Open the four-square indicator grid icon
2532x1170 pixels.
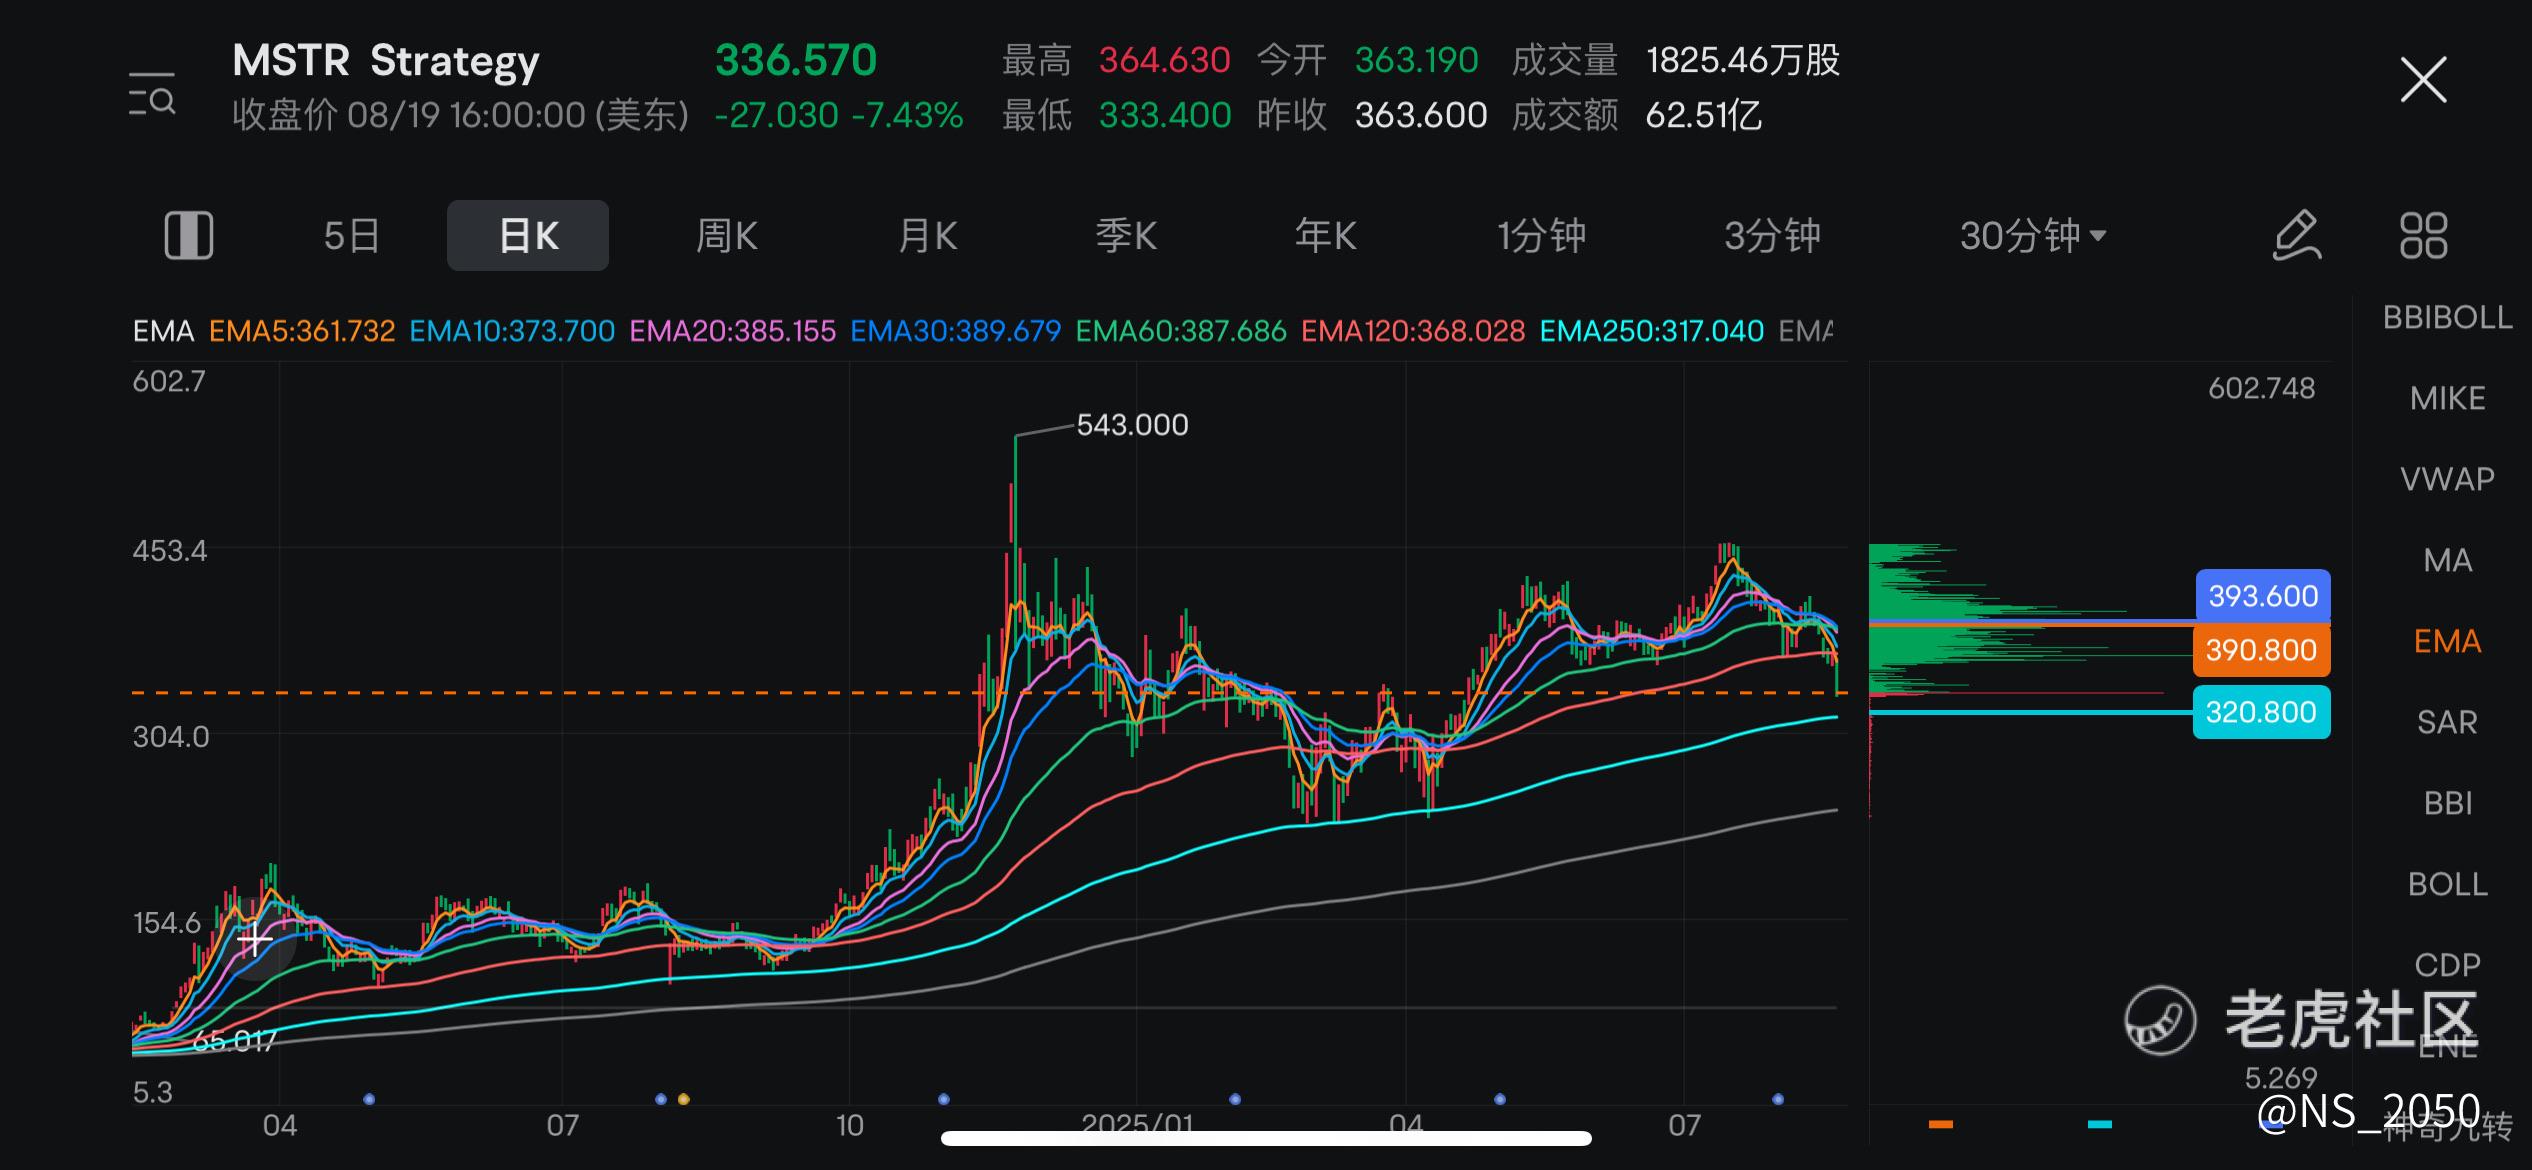coord(2423,236)
